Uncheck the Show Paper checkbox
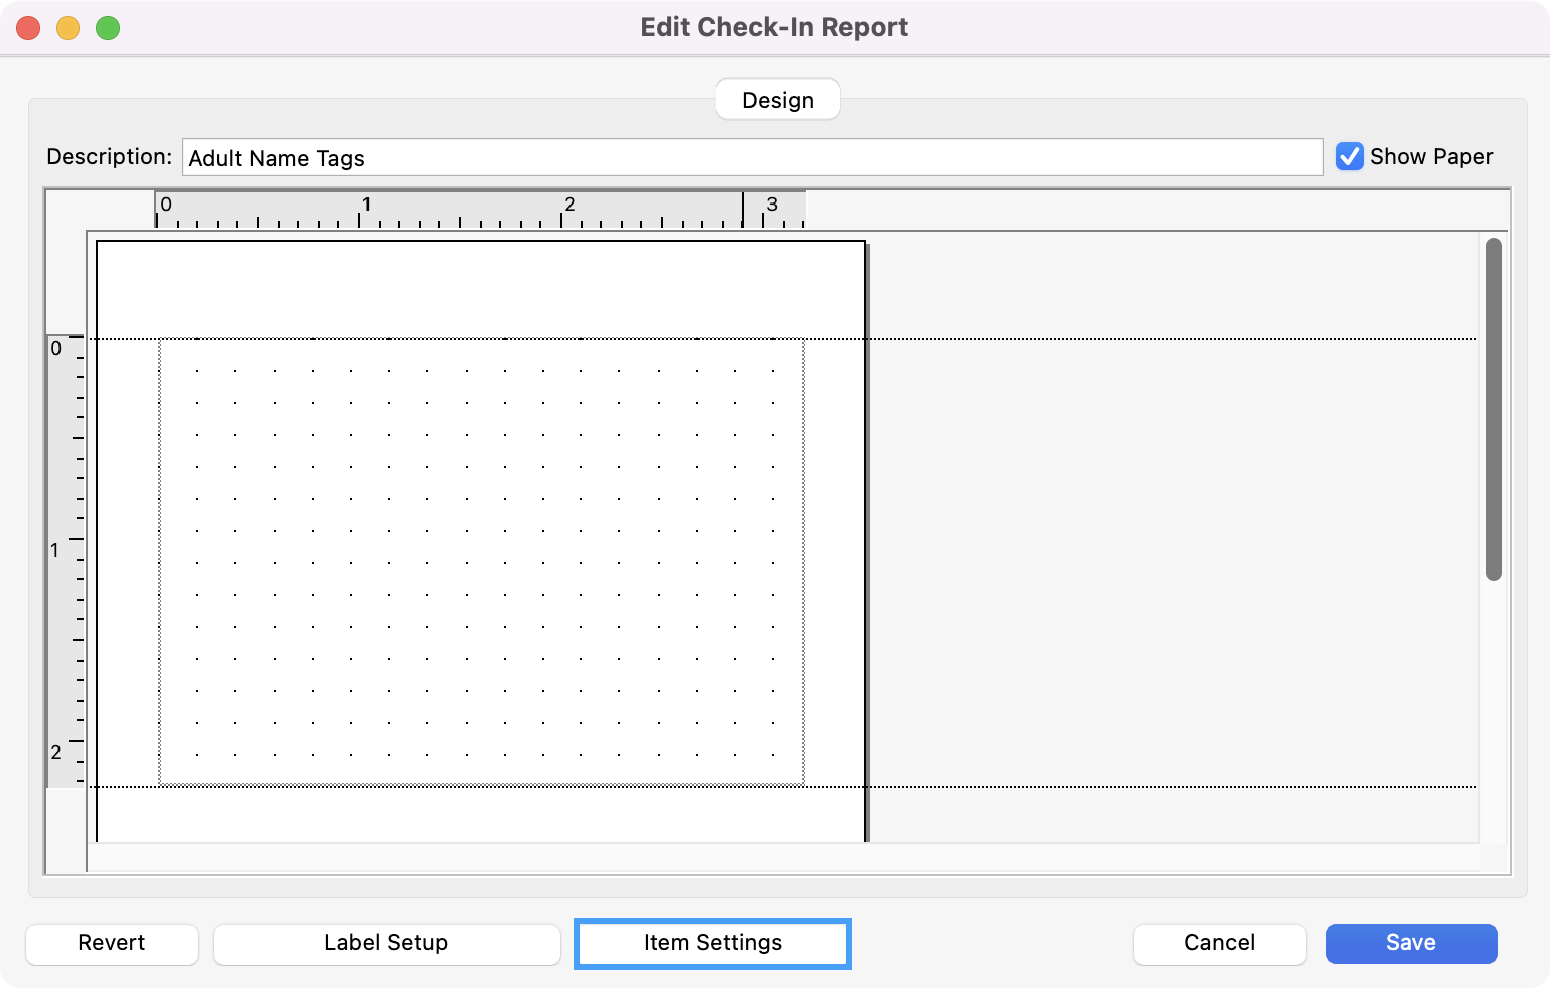 click(1350, 156)
